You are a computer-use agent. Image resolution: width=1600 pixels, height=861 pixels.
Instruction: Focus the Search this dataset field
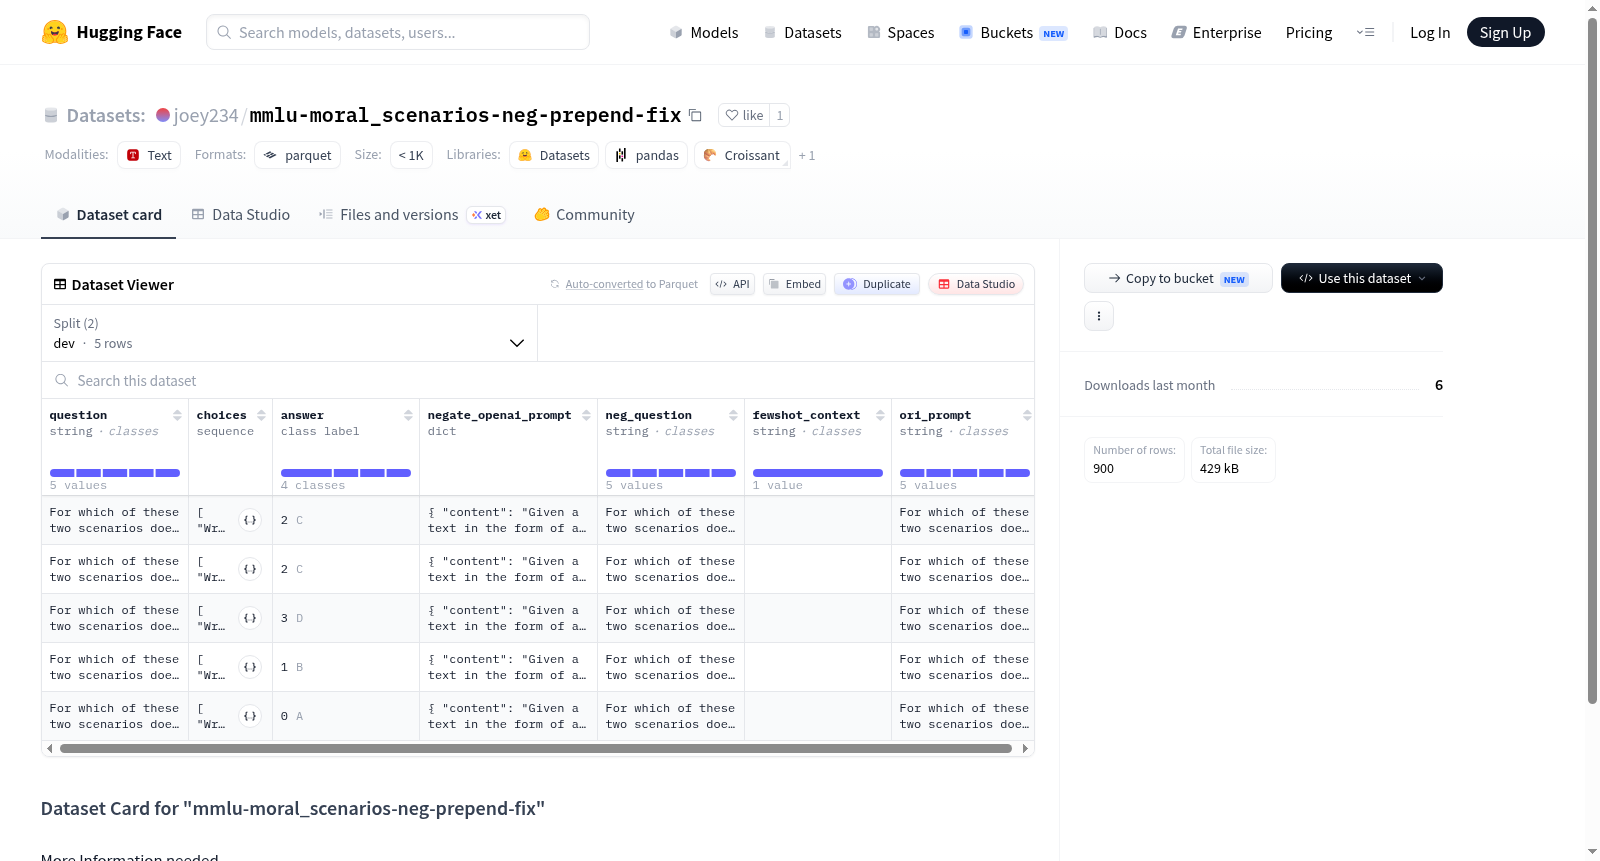click(538, 381)
